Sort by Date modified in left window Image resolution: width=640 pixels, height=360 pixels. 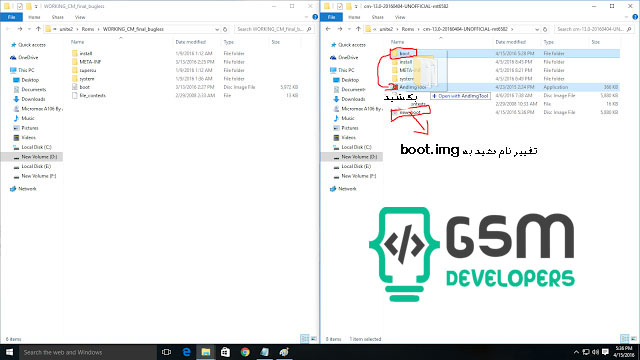coord(191,42)
